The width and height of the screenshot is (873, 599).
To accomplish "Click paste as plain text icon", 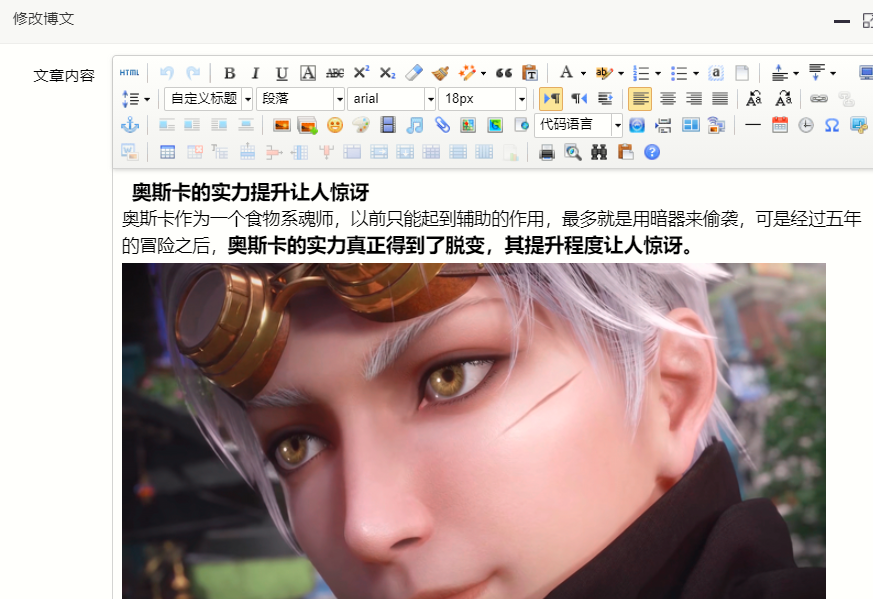I will [x=529, y=73].
